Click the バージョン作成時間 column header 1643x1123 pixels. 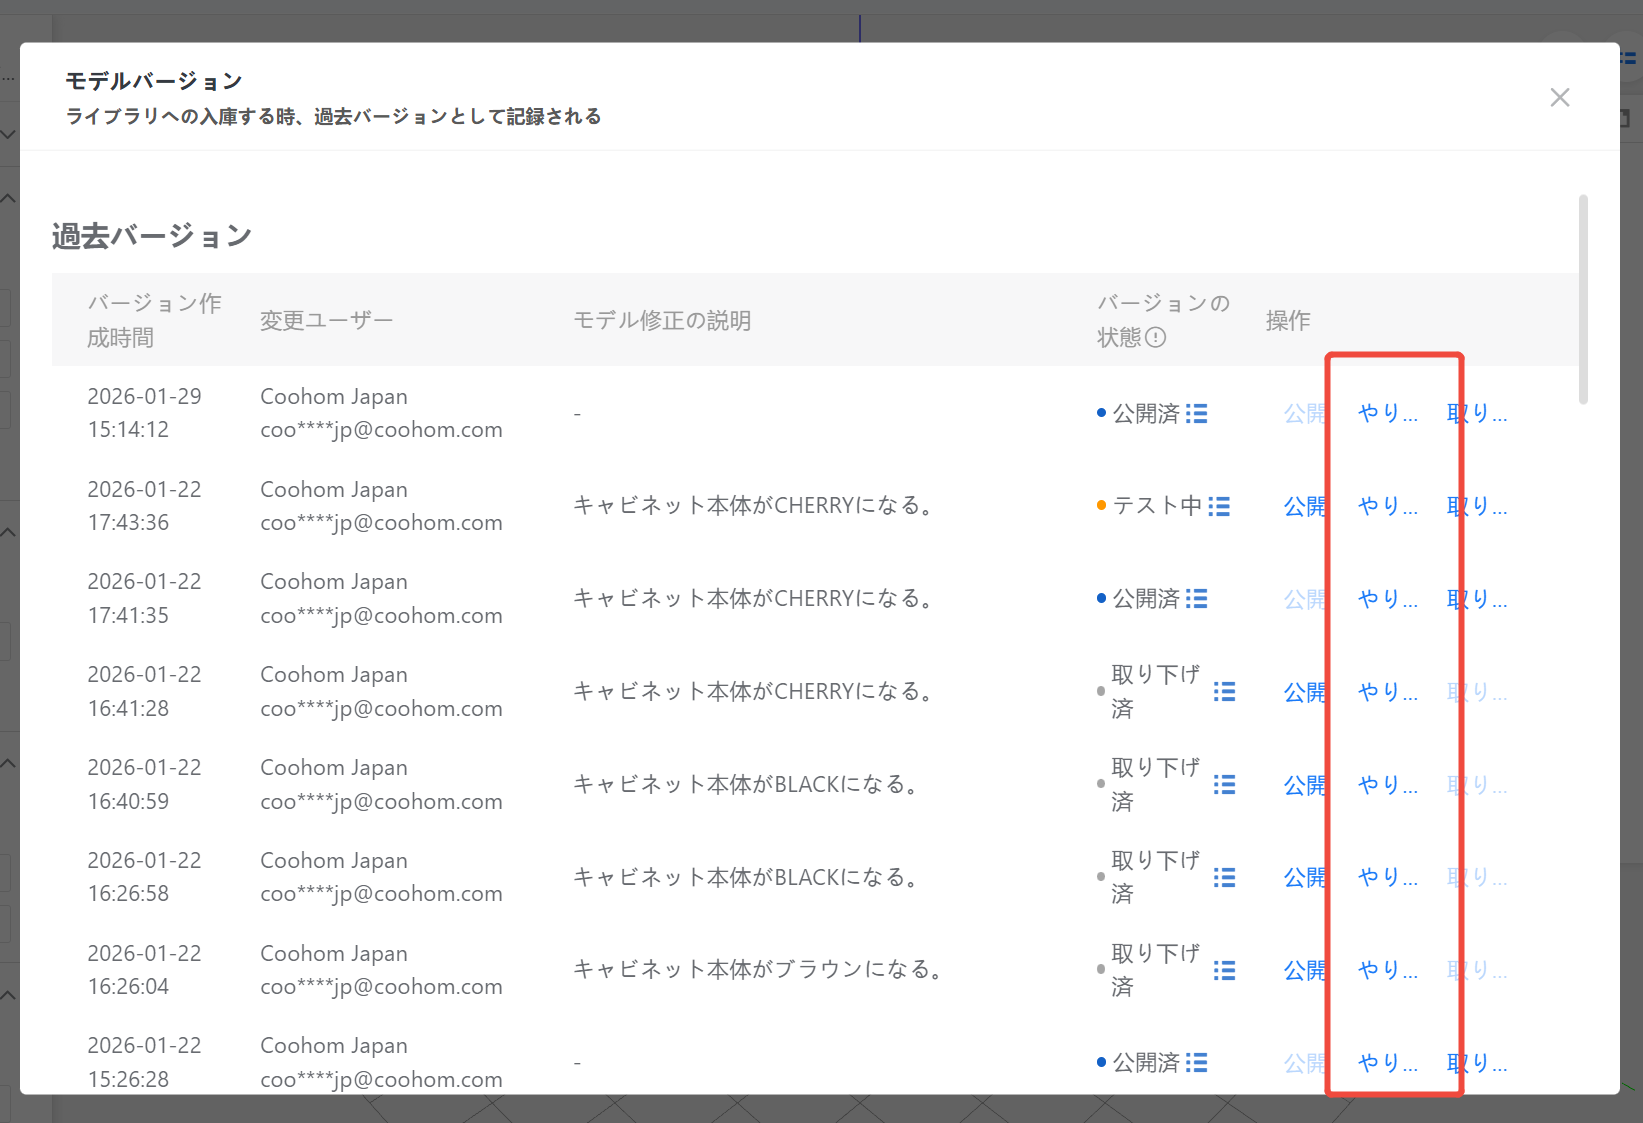pos(154,320)
